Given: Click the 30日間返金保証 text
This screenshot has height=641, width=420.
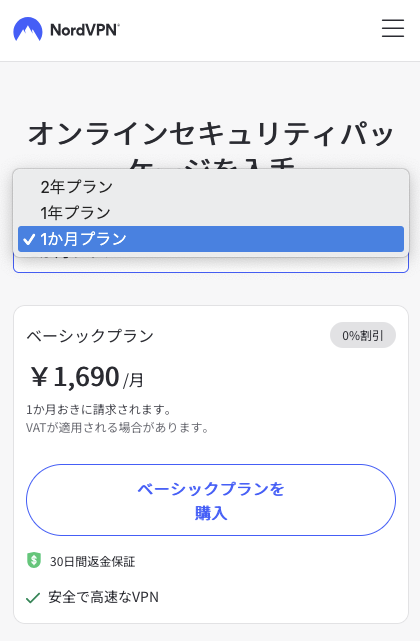Looking at the screenshot, I should pyautogui.click(x=92, y=561).
